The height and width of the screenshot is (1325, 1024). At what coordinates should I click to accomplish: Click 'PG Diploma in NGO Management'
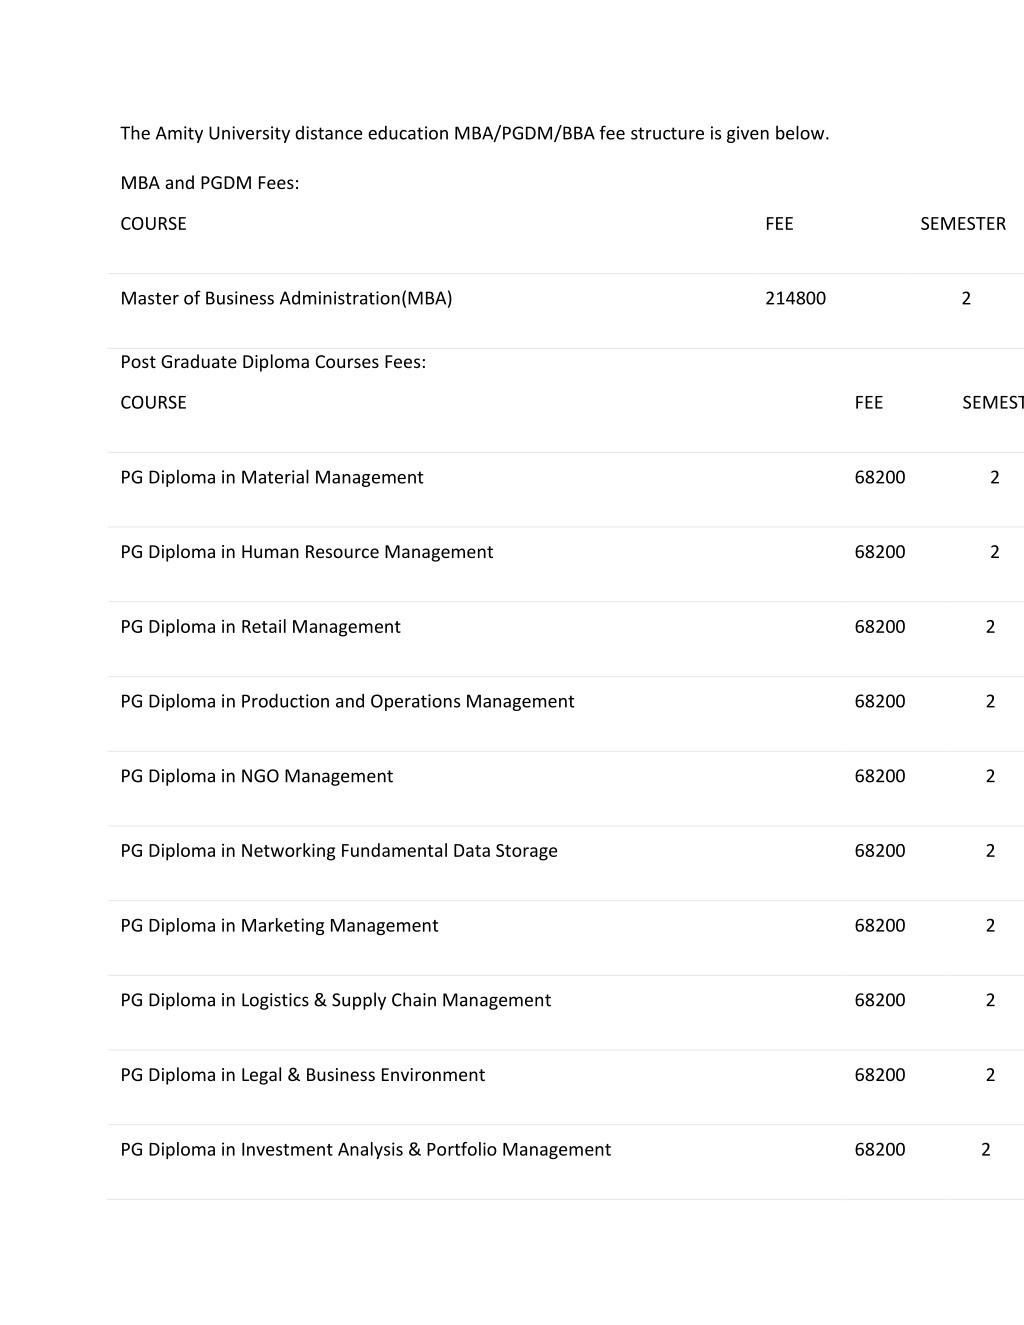[257, 776]
